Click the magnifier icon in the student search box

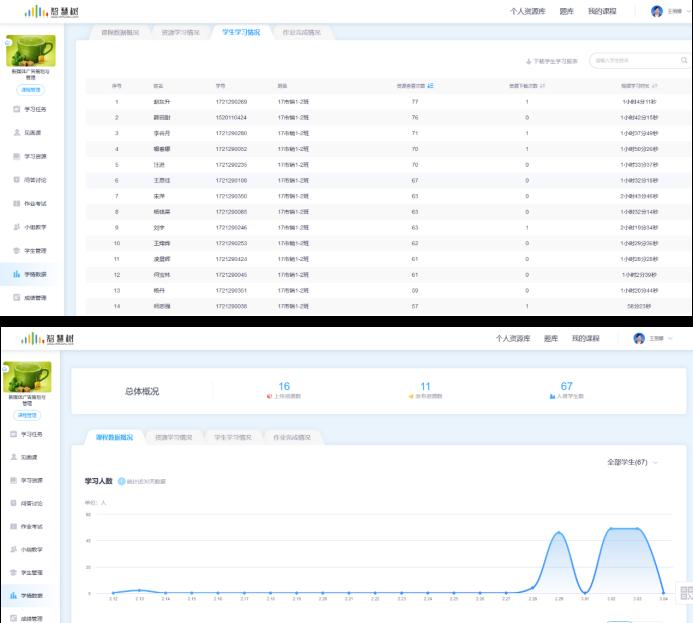[x=684, y=61]
